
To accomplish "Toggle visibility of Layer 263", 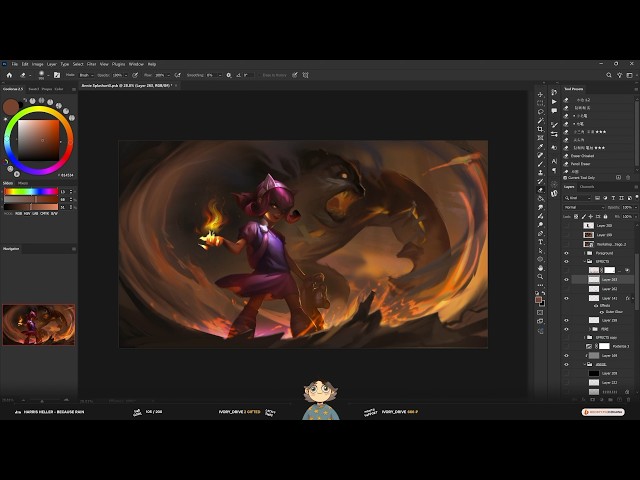I will (x=566, y=280).
